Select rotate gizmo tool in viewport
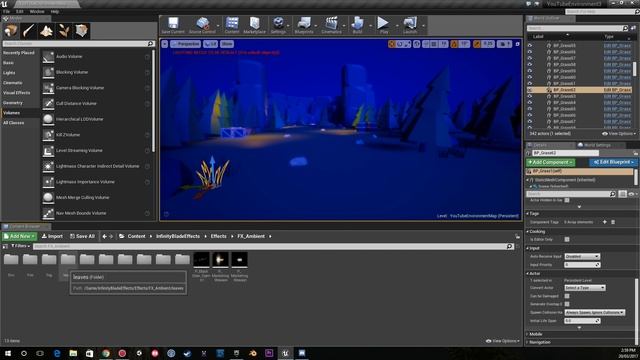 (400, 44)
